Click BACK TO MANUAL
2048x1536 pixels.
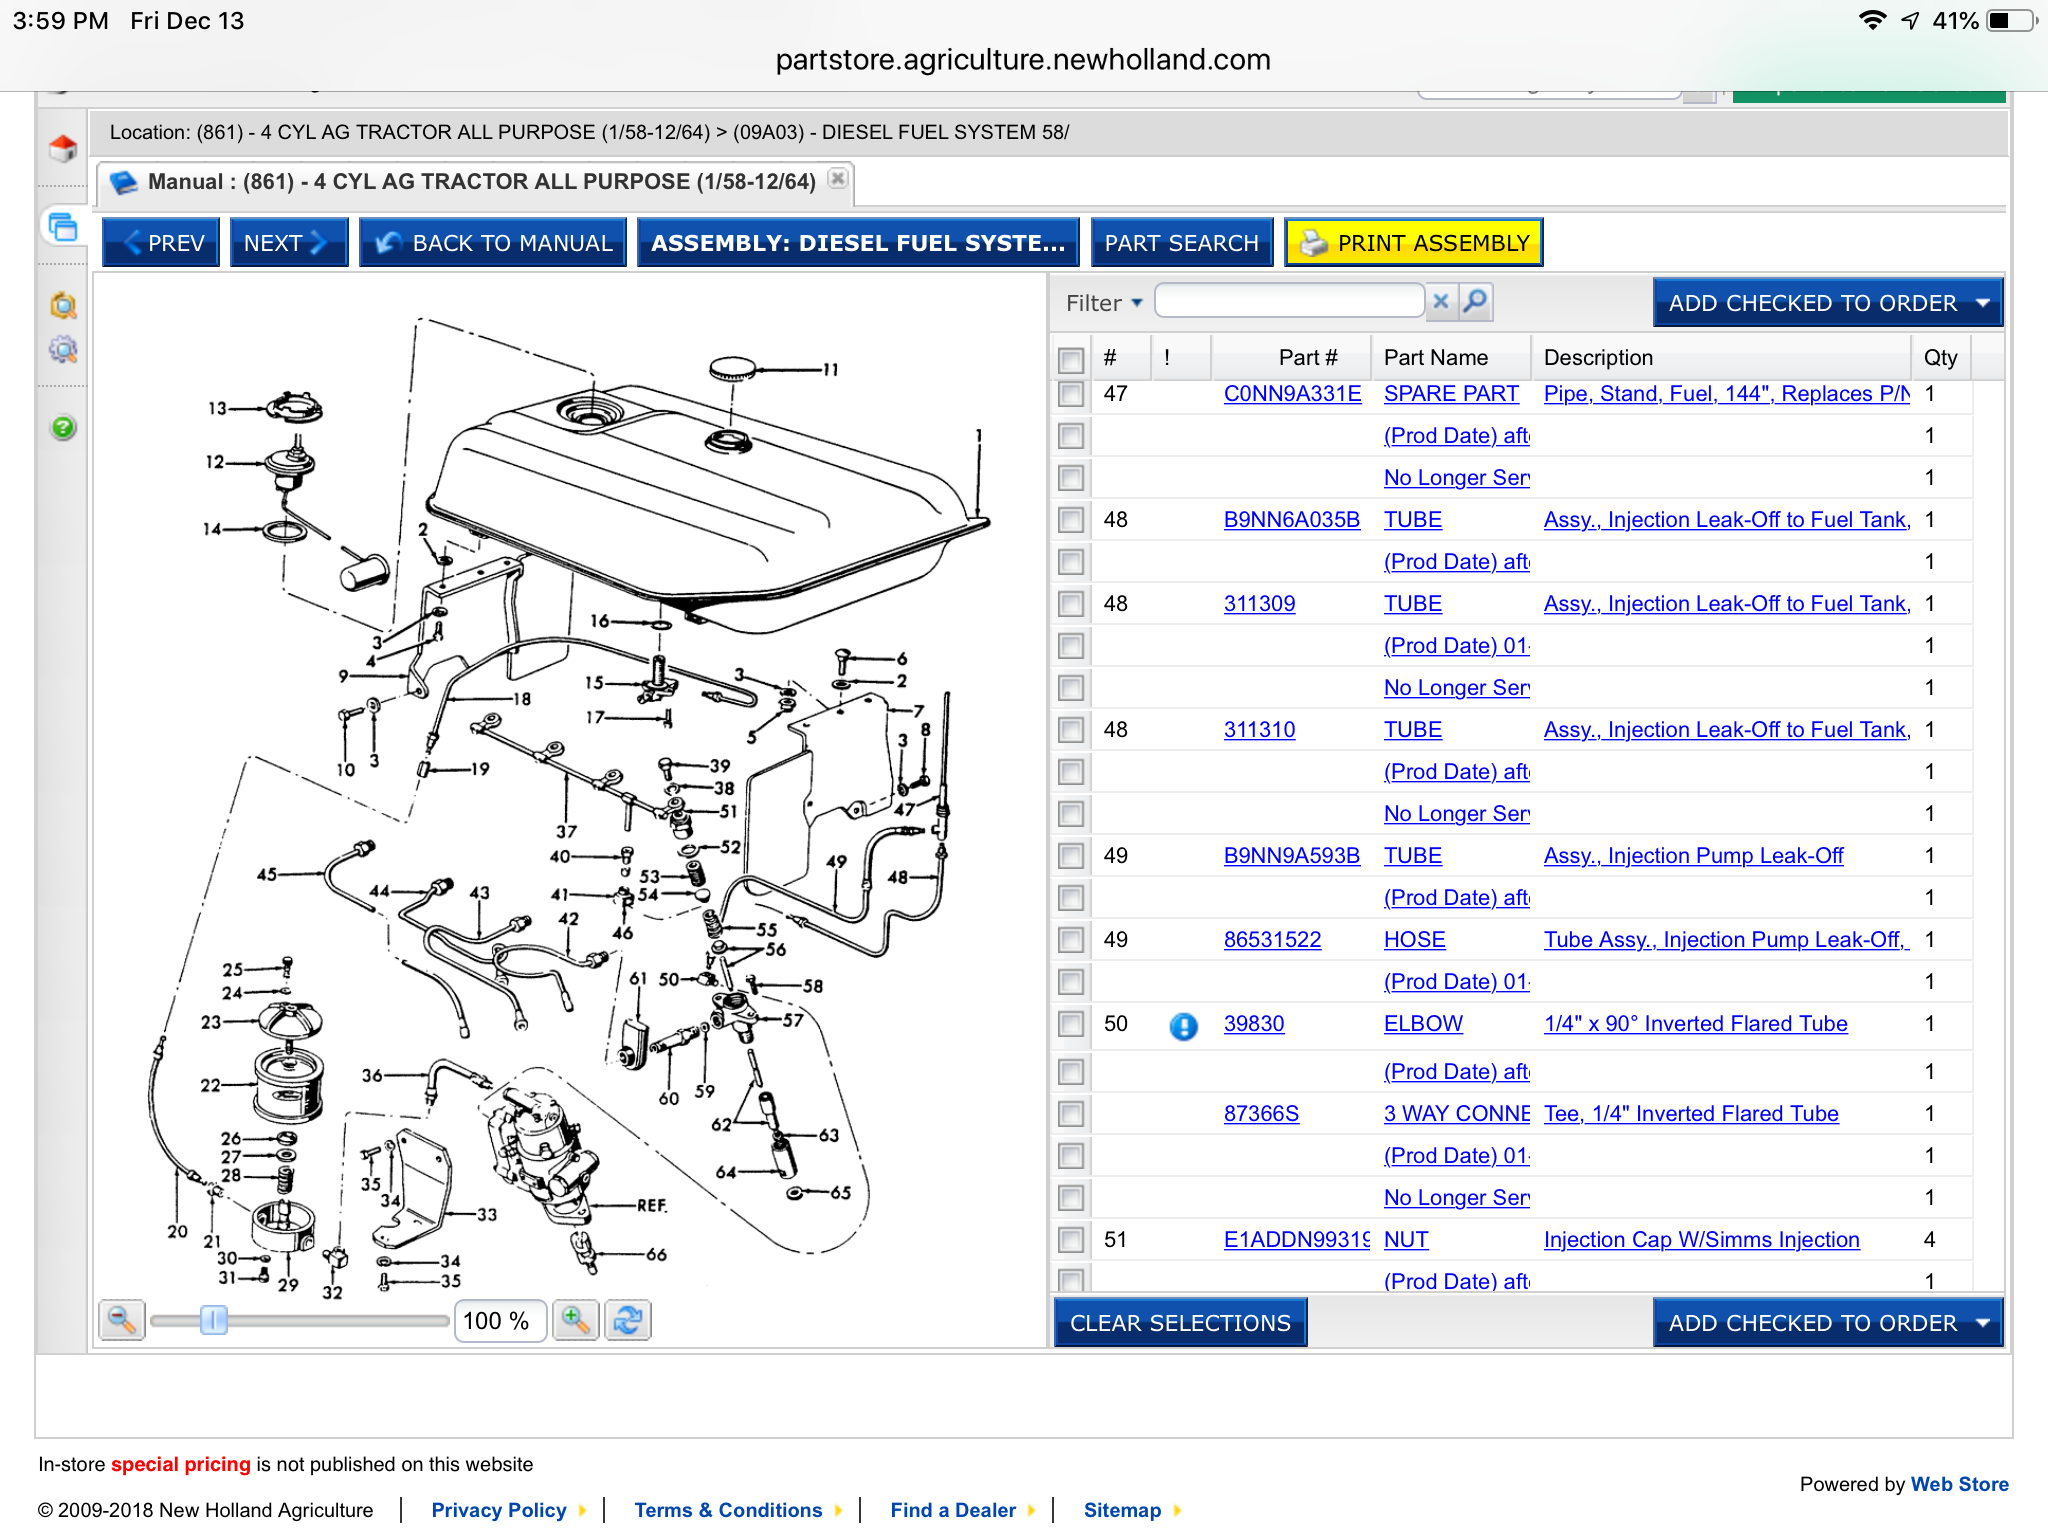[493, 243]
